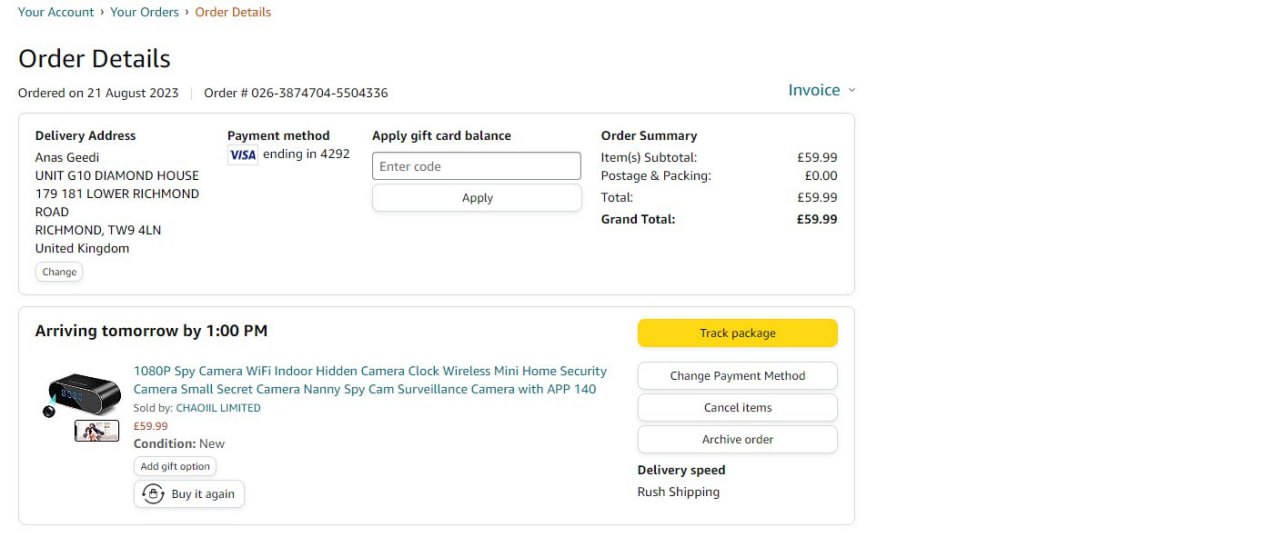
Task: Click the Order Details breadcrumb item
Action: click(233, 12)
